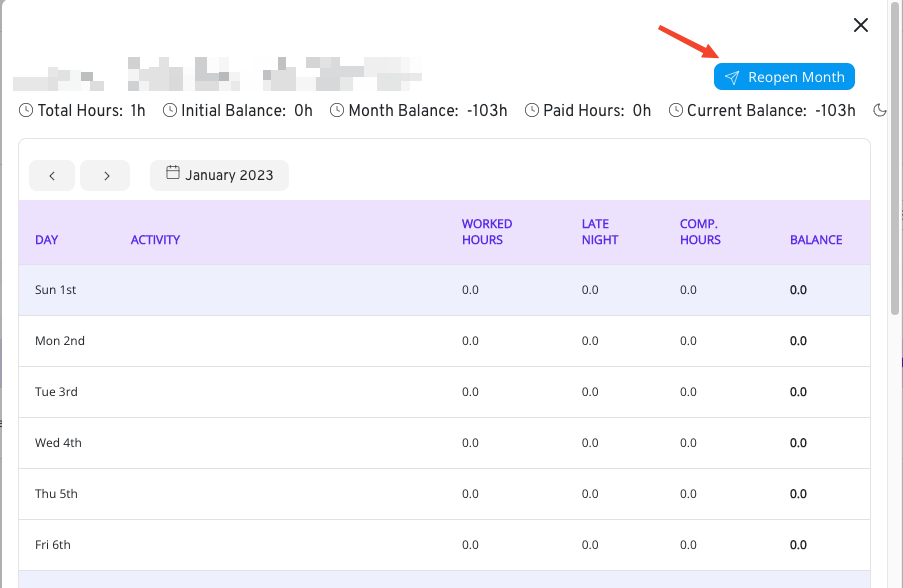Select the Thu 5th row label

pos(56,494)
